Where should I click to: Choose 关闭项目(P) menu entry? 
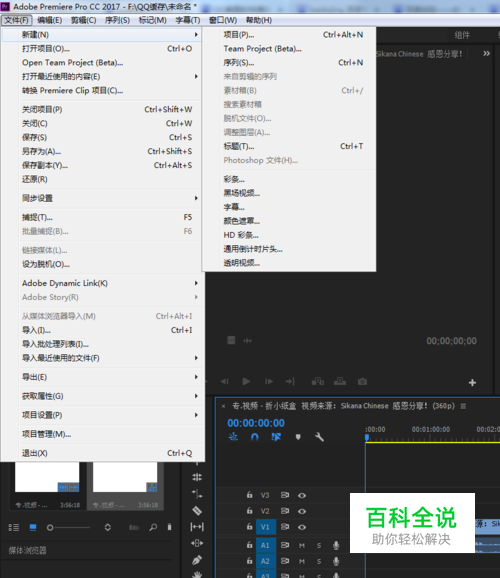101,109
